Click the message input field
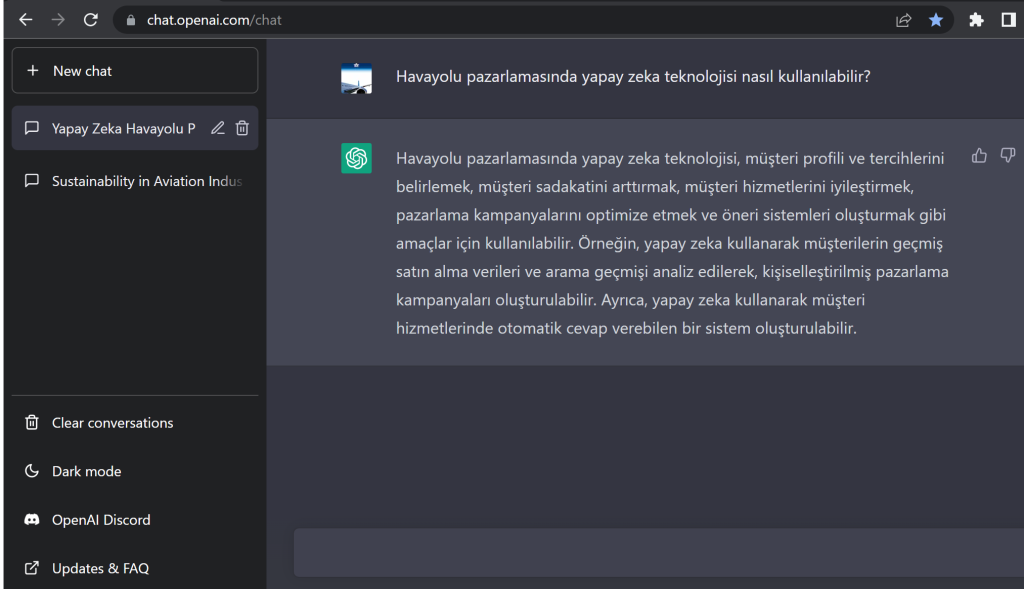Screen dimensions: 1024x589 pyautogui.click(x=658, y=552)
